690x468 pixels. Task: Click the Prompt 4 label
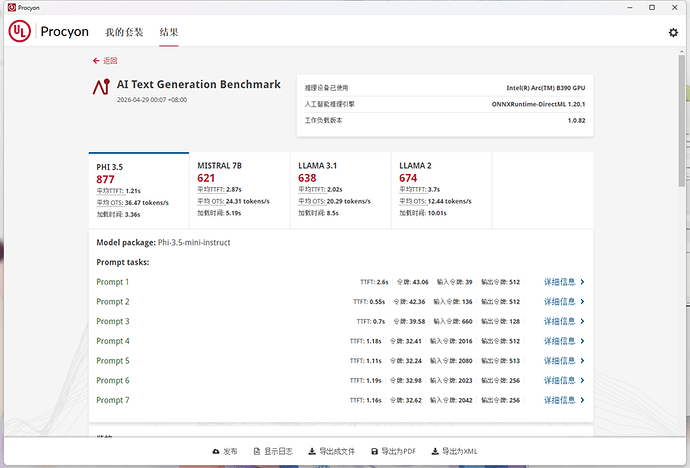pos(113,341)
